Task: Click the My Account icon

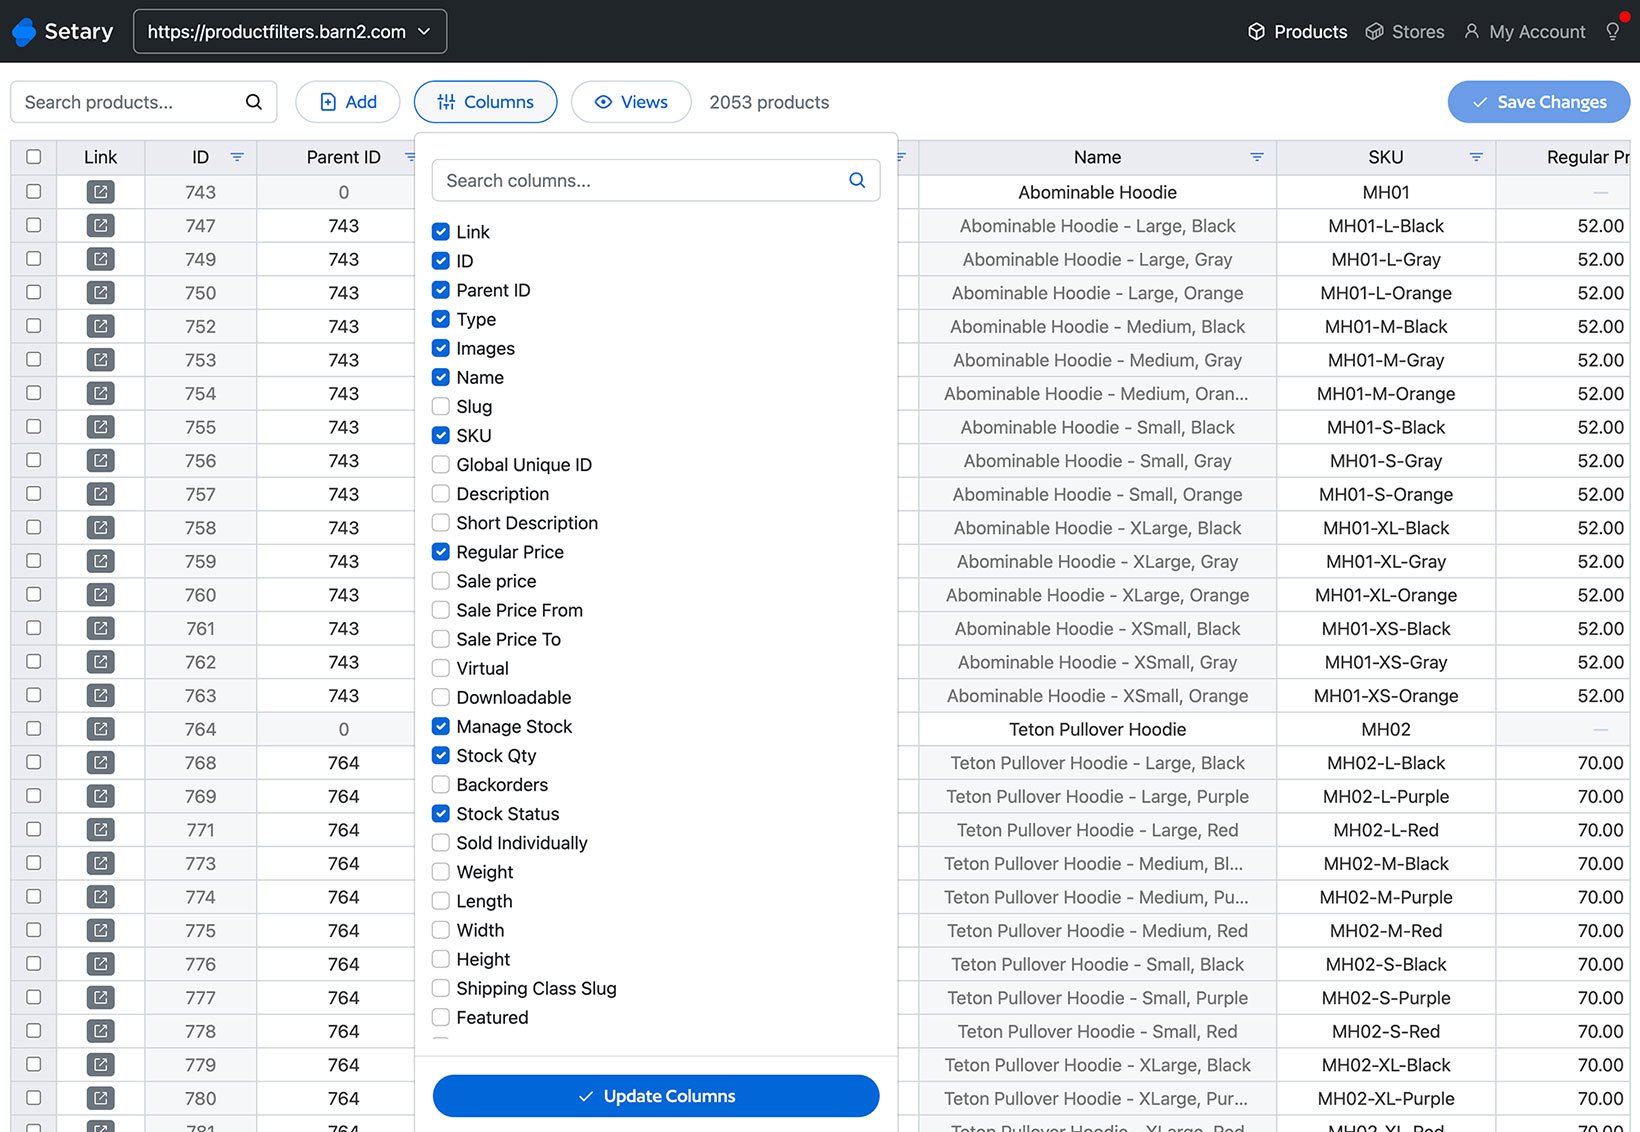Action: point(1471,31)
